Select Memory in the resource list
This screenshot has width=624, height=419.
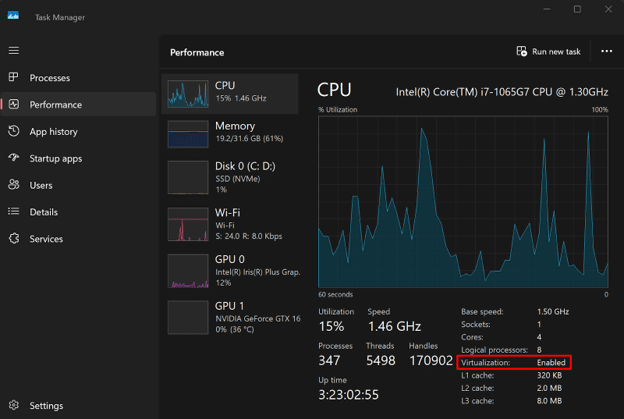pyautogui.click(x=188, y=136)
